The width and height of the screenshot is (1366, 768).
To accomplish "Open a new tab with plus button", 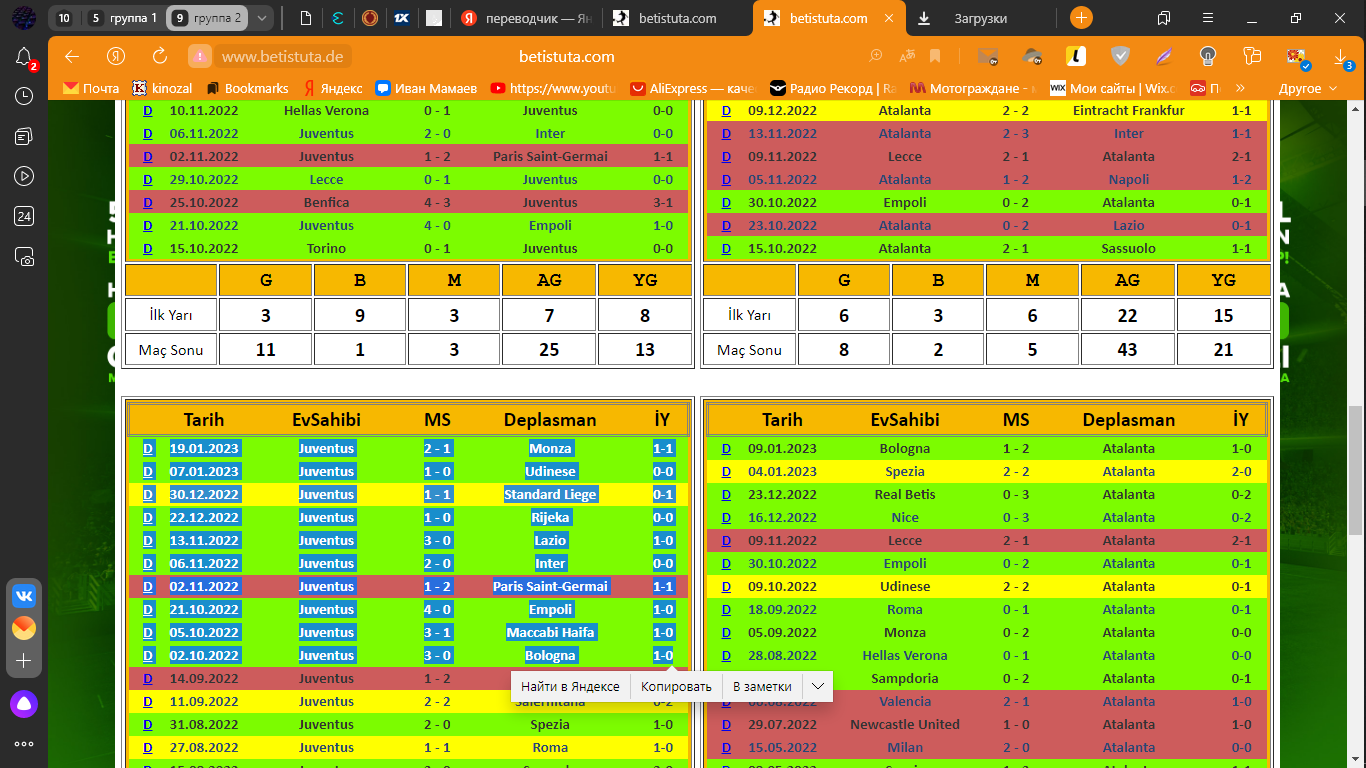I will pyautogui.click(x=1081, y=18).
